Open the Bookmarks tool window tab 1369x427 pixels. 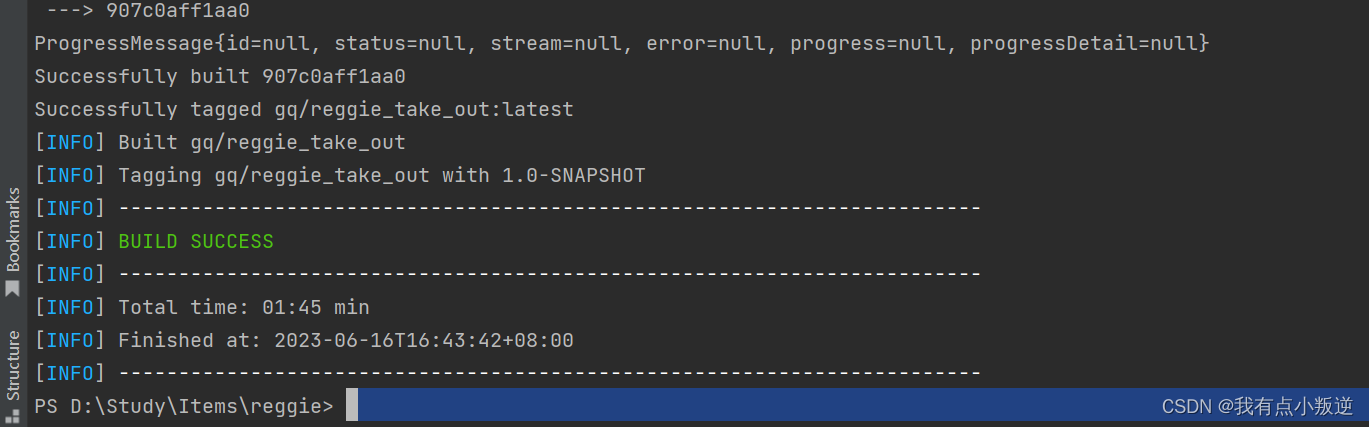pos(13,242)
